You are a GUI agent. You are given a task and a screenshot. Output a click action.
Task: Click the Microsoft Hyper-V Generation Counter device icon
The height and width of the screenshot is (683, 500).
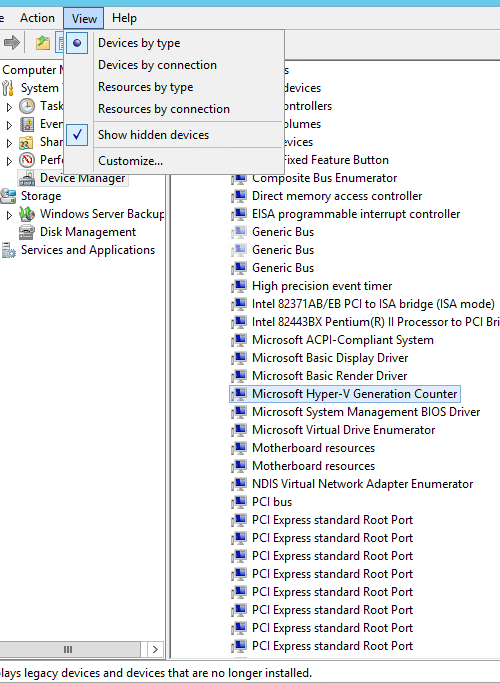coord(239,394)
